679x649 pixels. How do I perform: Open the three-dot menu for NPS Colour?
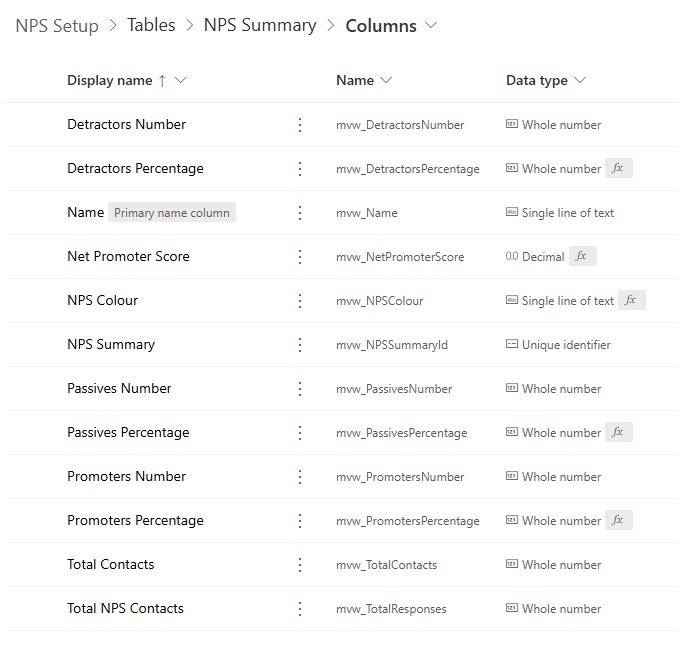[x=299, y=301]
